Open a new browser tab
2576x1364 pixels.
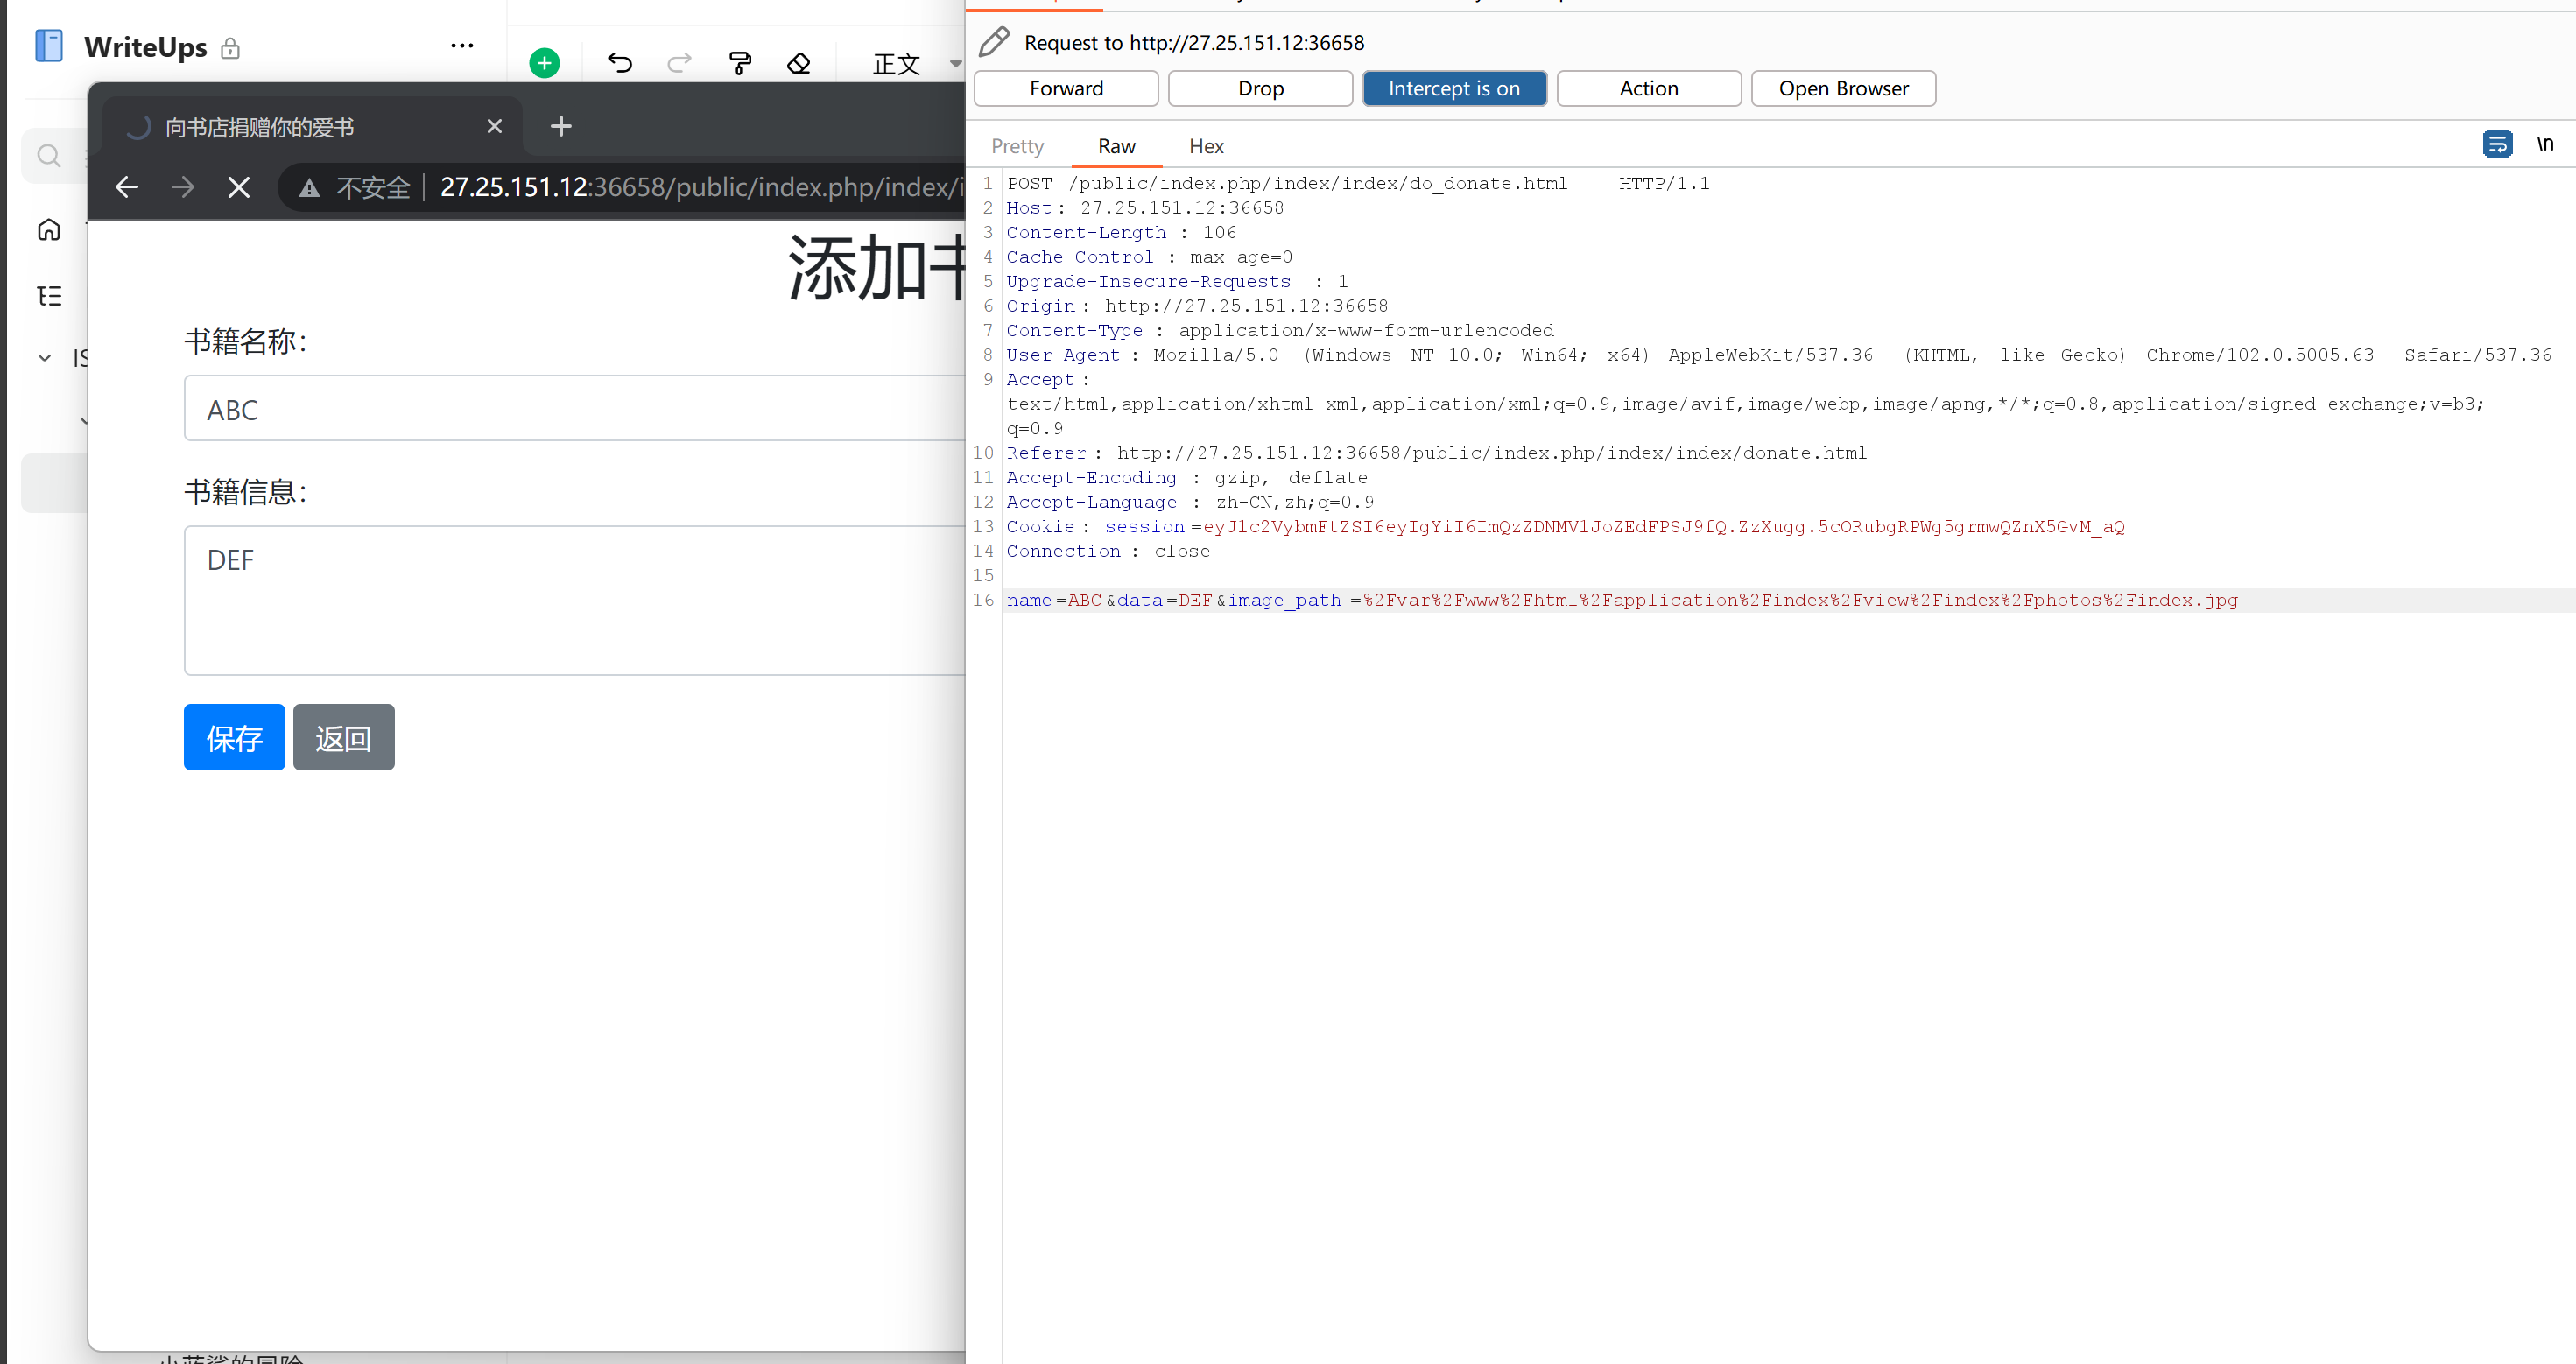(x=561, y=126)
